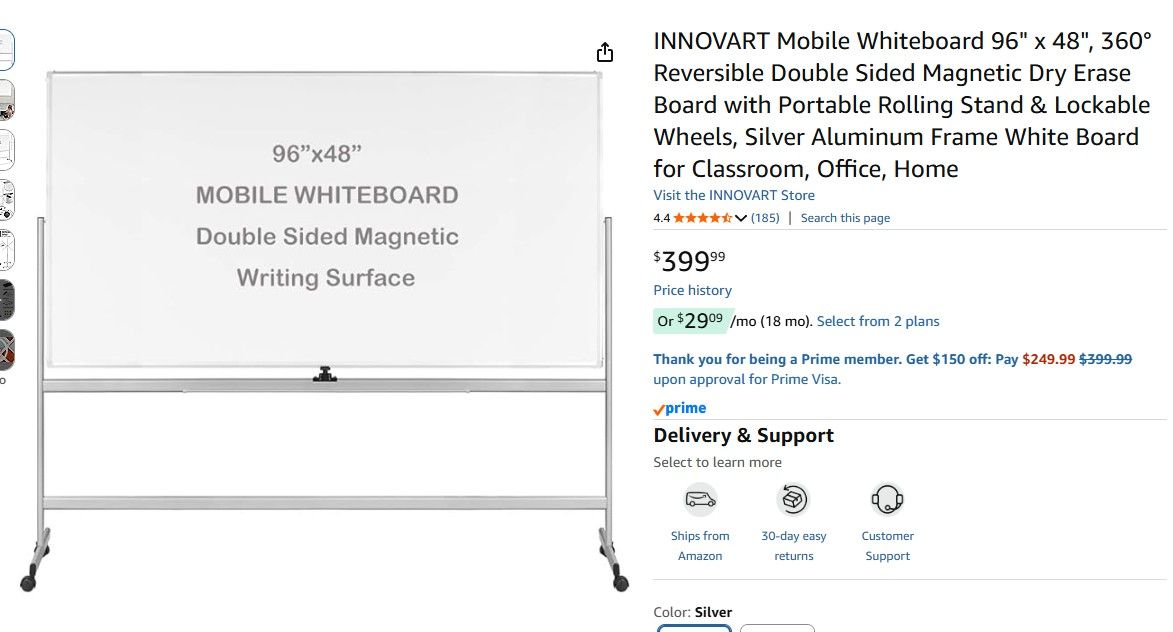
Task: Select the Silver color swatch option
Action: [694, 629]
